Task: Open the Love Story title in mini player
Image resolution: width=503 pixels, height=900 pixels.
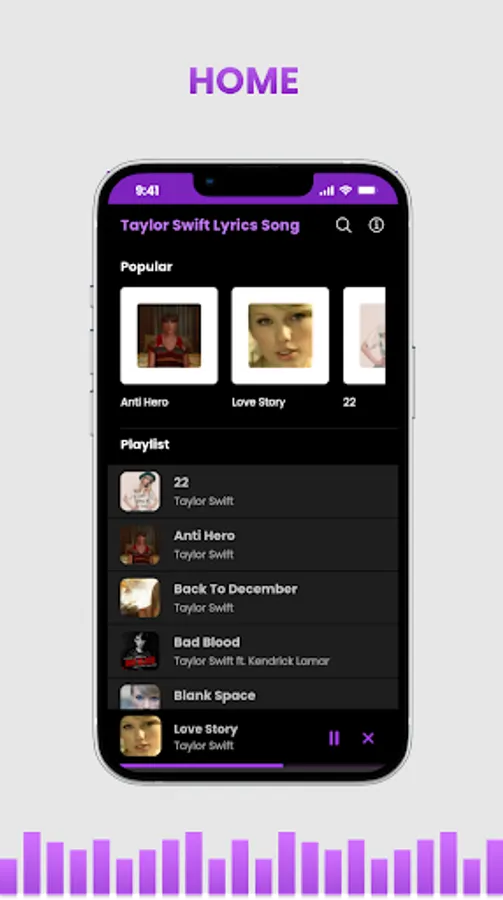Action: pos(206,729)
